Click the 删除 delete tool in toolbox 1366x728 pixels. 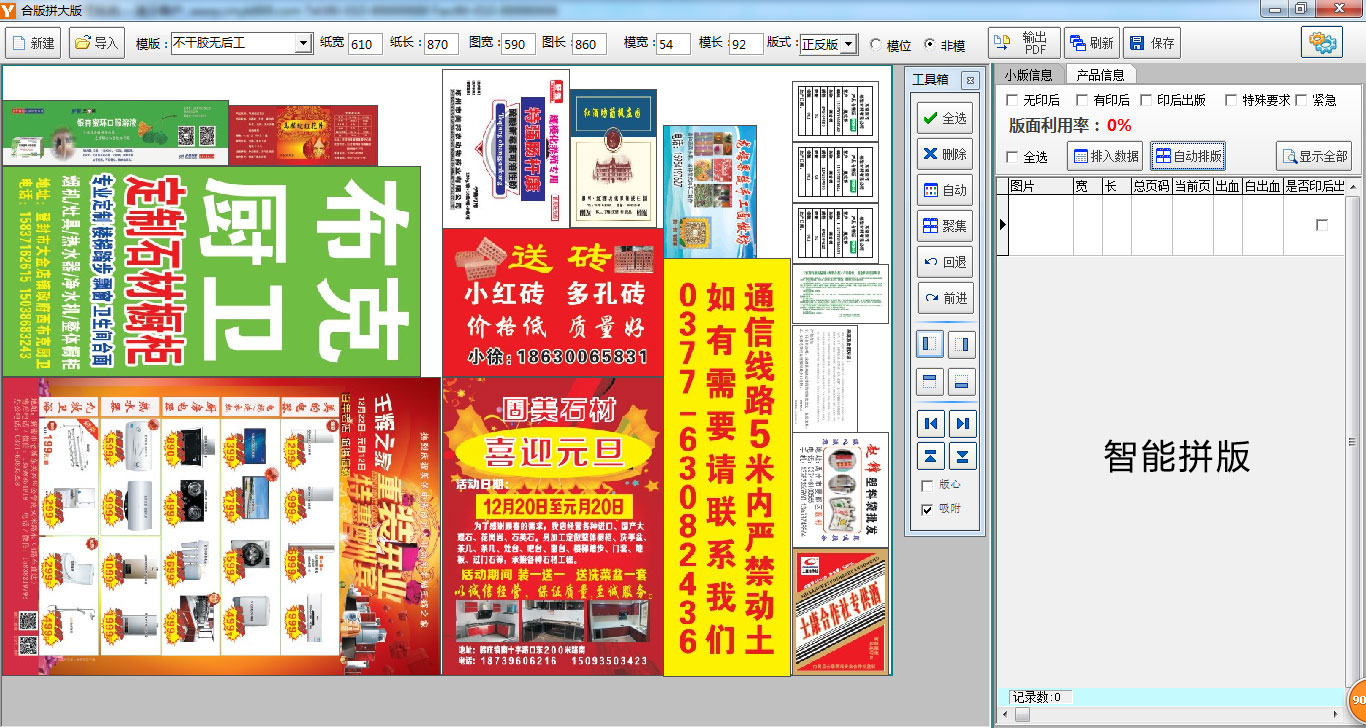pos(944,154)
